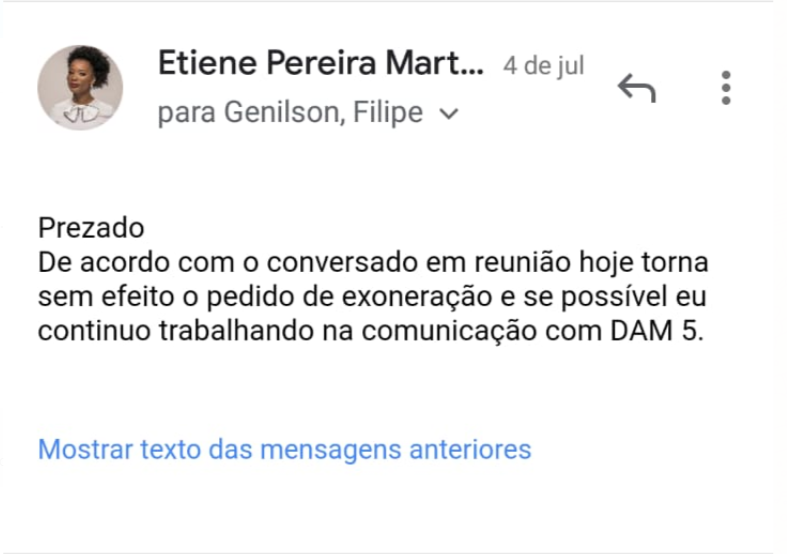787x554 pixels.
Task: Tap the reply arrow icon
Action: point(636,88)
